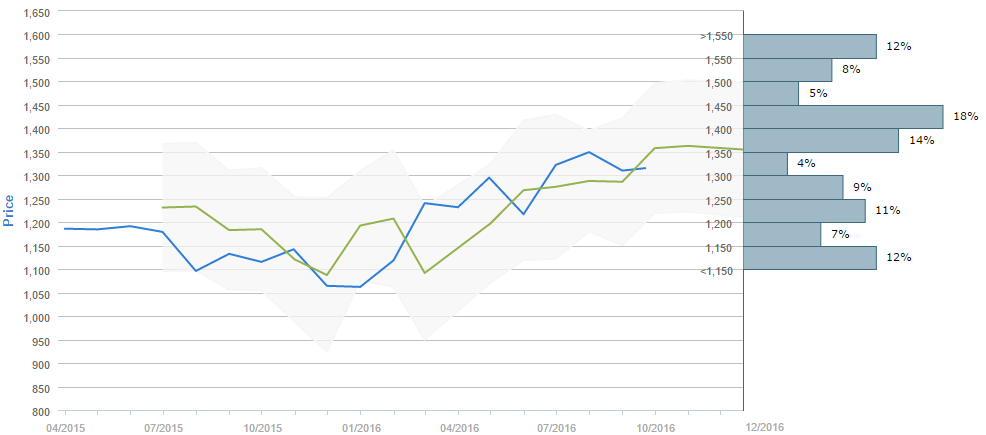986x435 pixels.
Task: Click the 10/2016 date label
Action: click(x=654, y=427)
